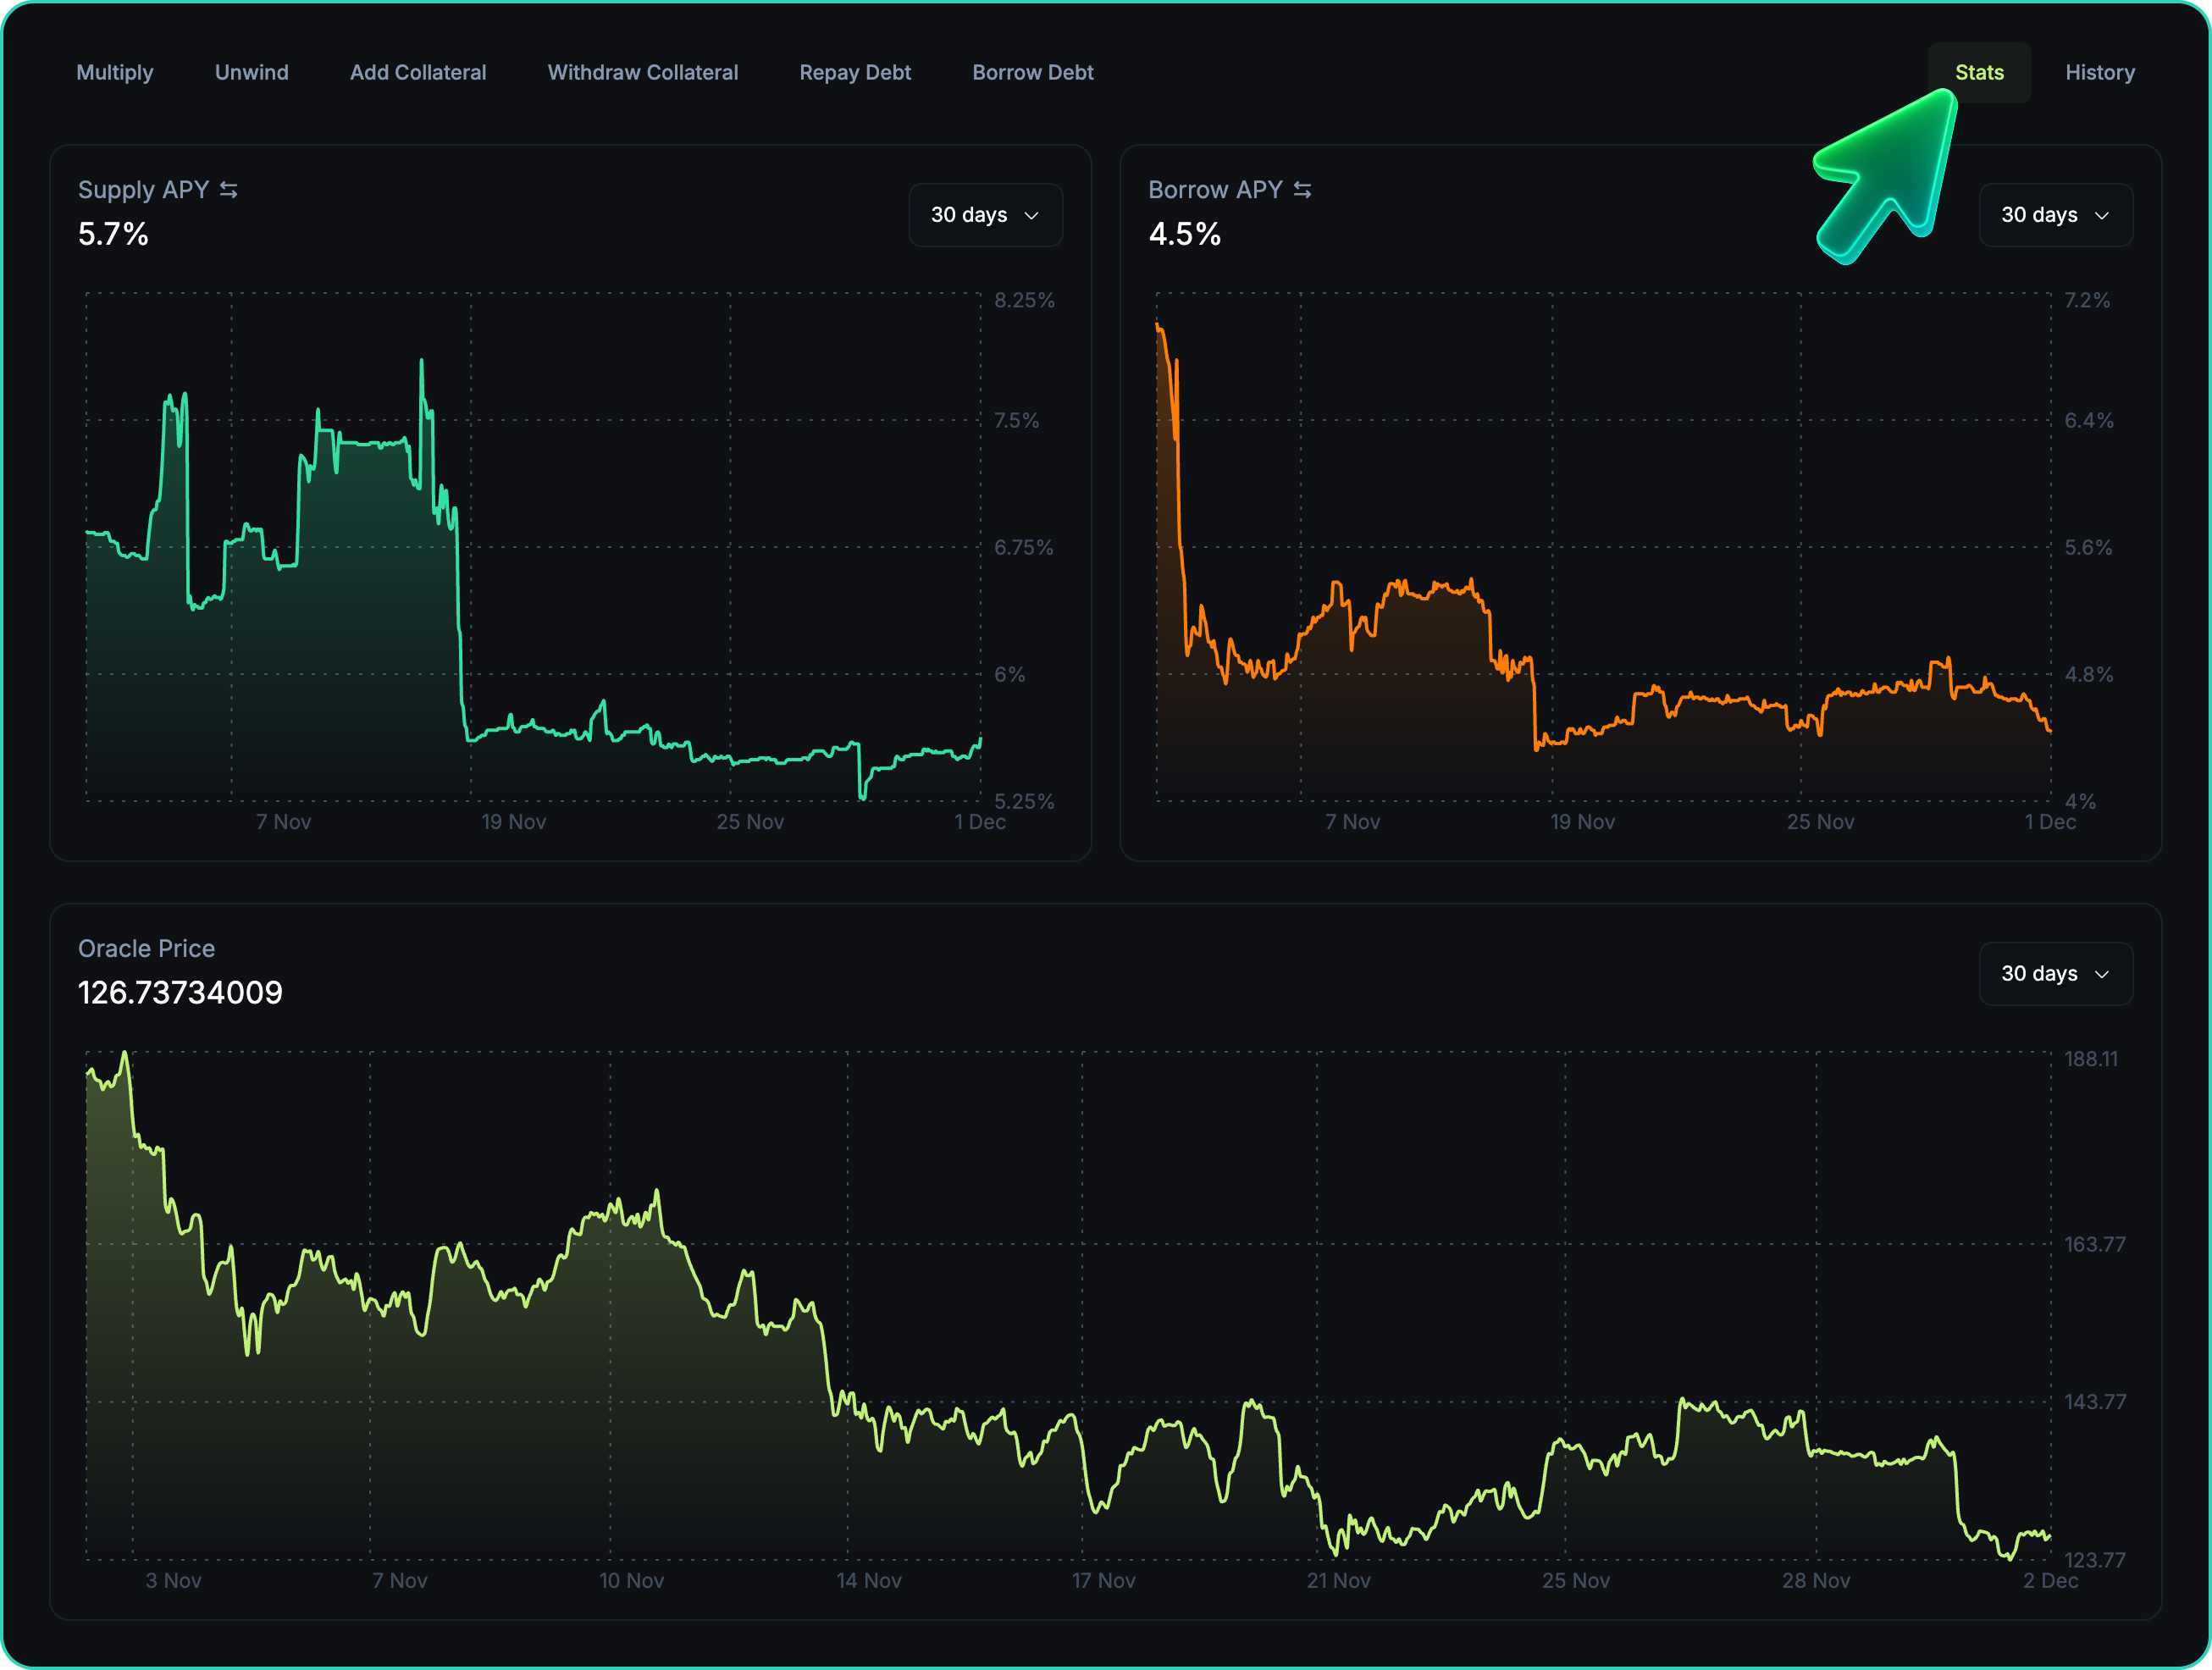Click Borrow Debt
Viewport: 2212px width, 1670px height.
(1033, 72)
